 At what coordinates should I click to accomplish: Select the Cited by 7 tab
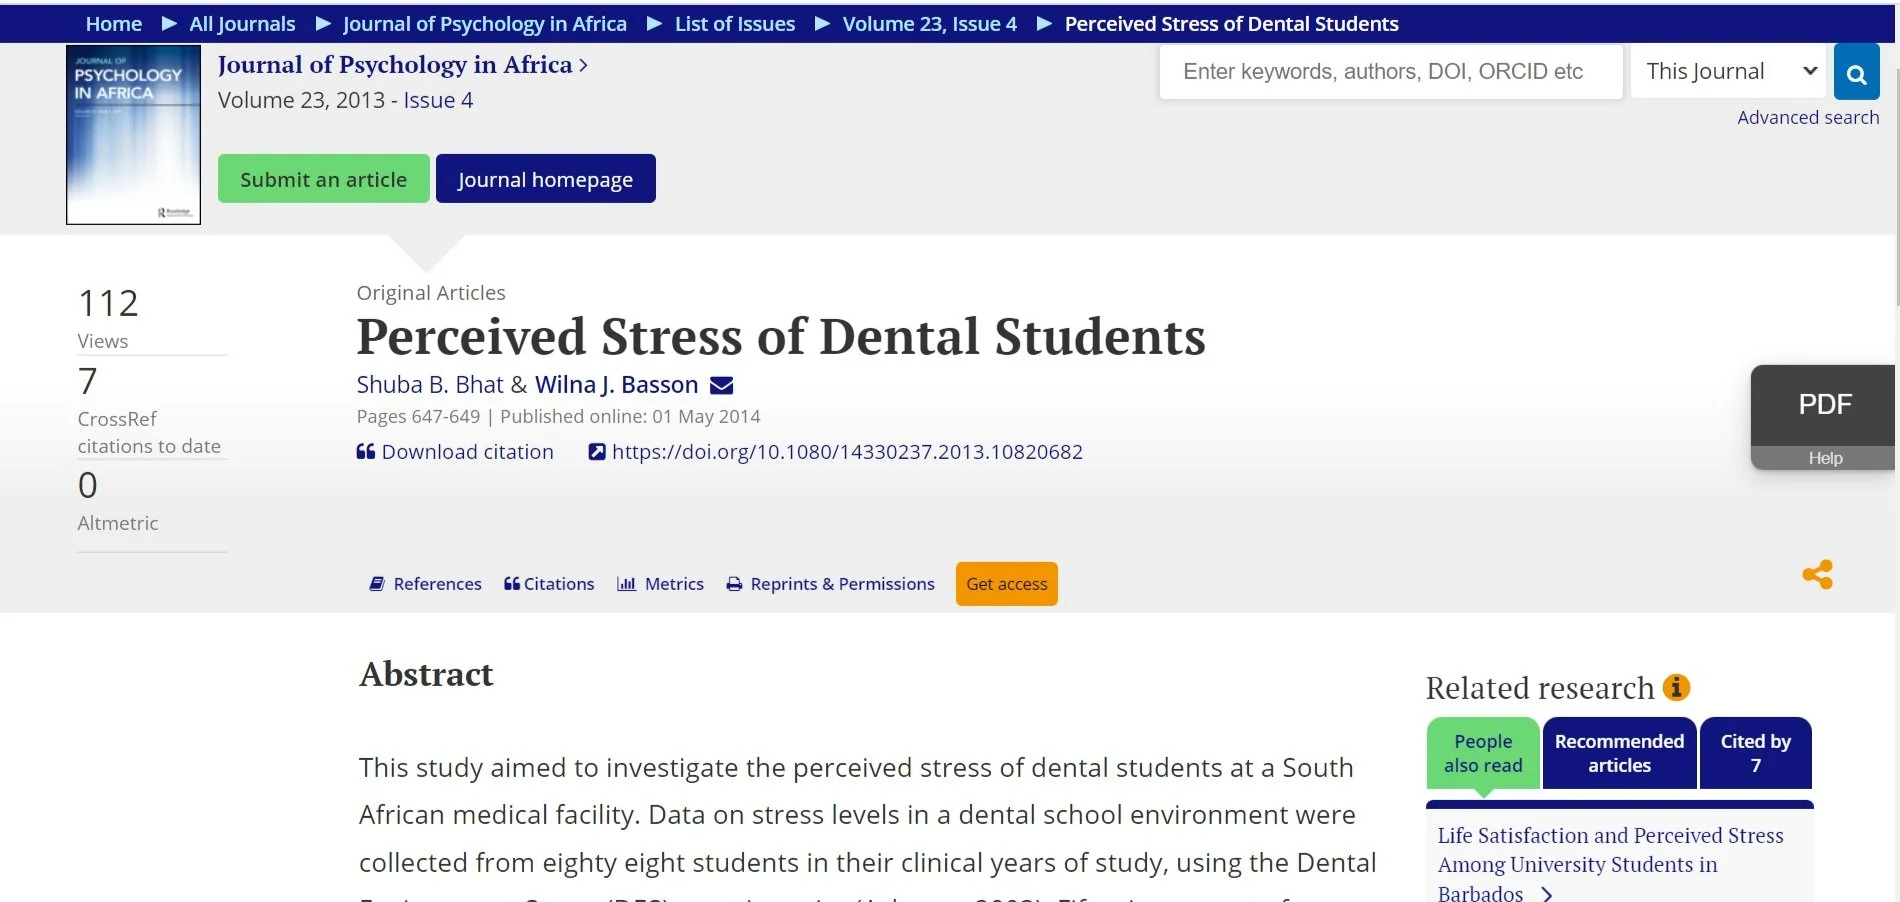1755,753
